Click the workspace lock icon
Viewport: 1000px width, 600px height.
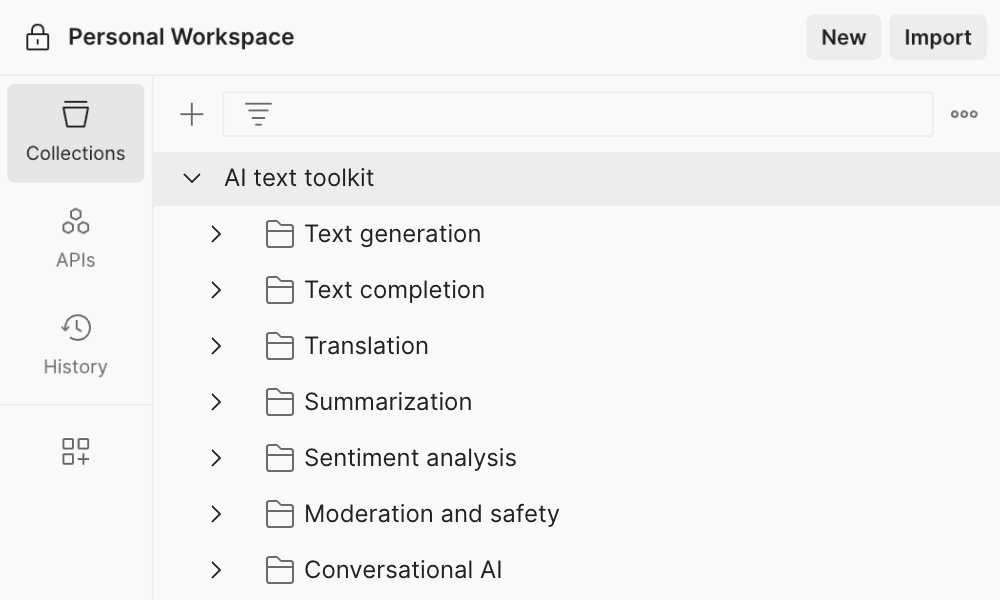click(38, 38)
